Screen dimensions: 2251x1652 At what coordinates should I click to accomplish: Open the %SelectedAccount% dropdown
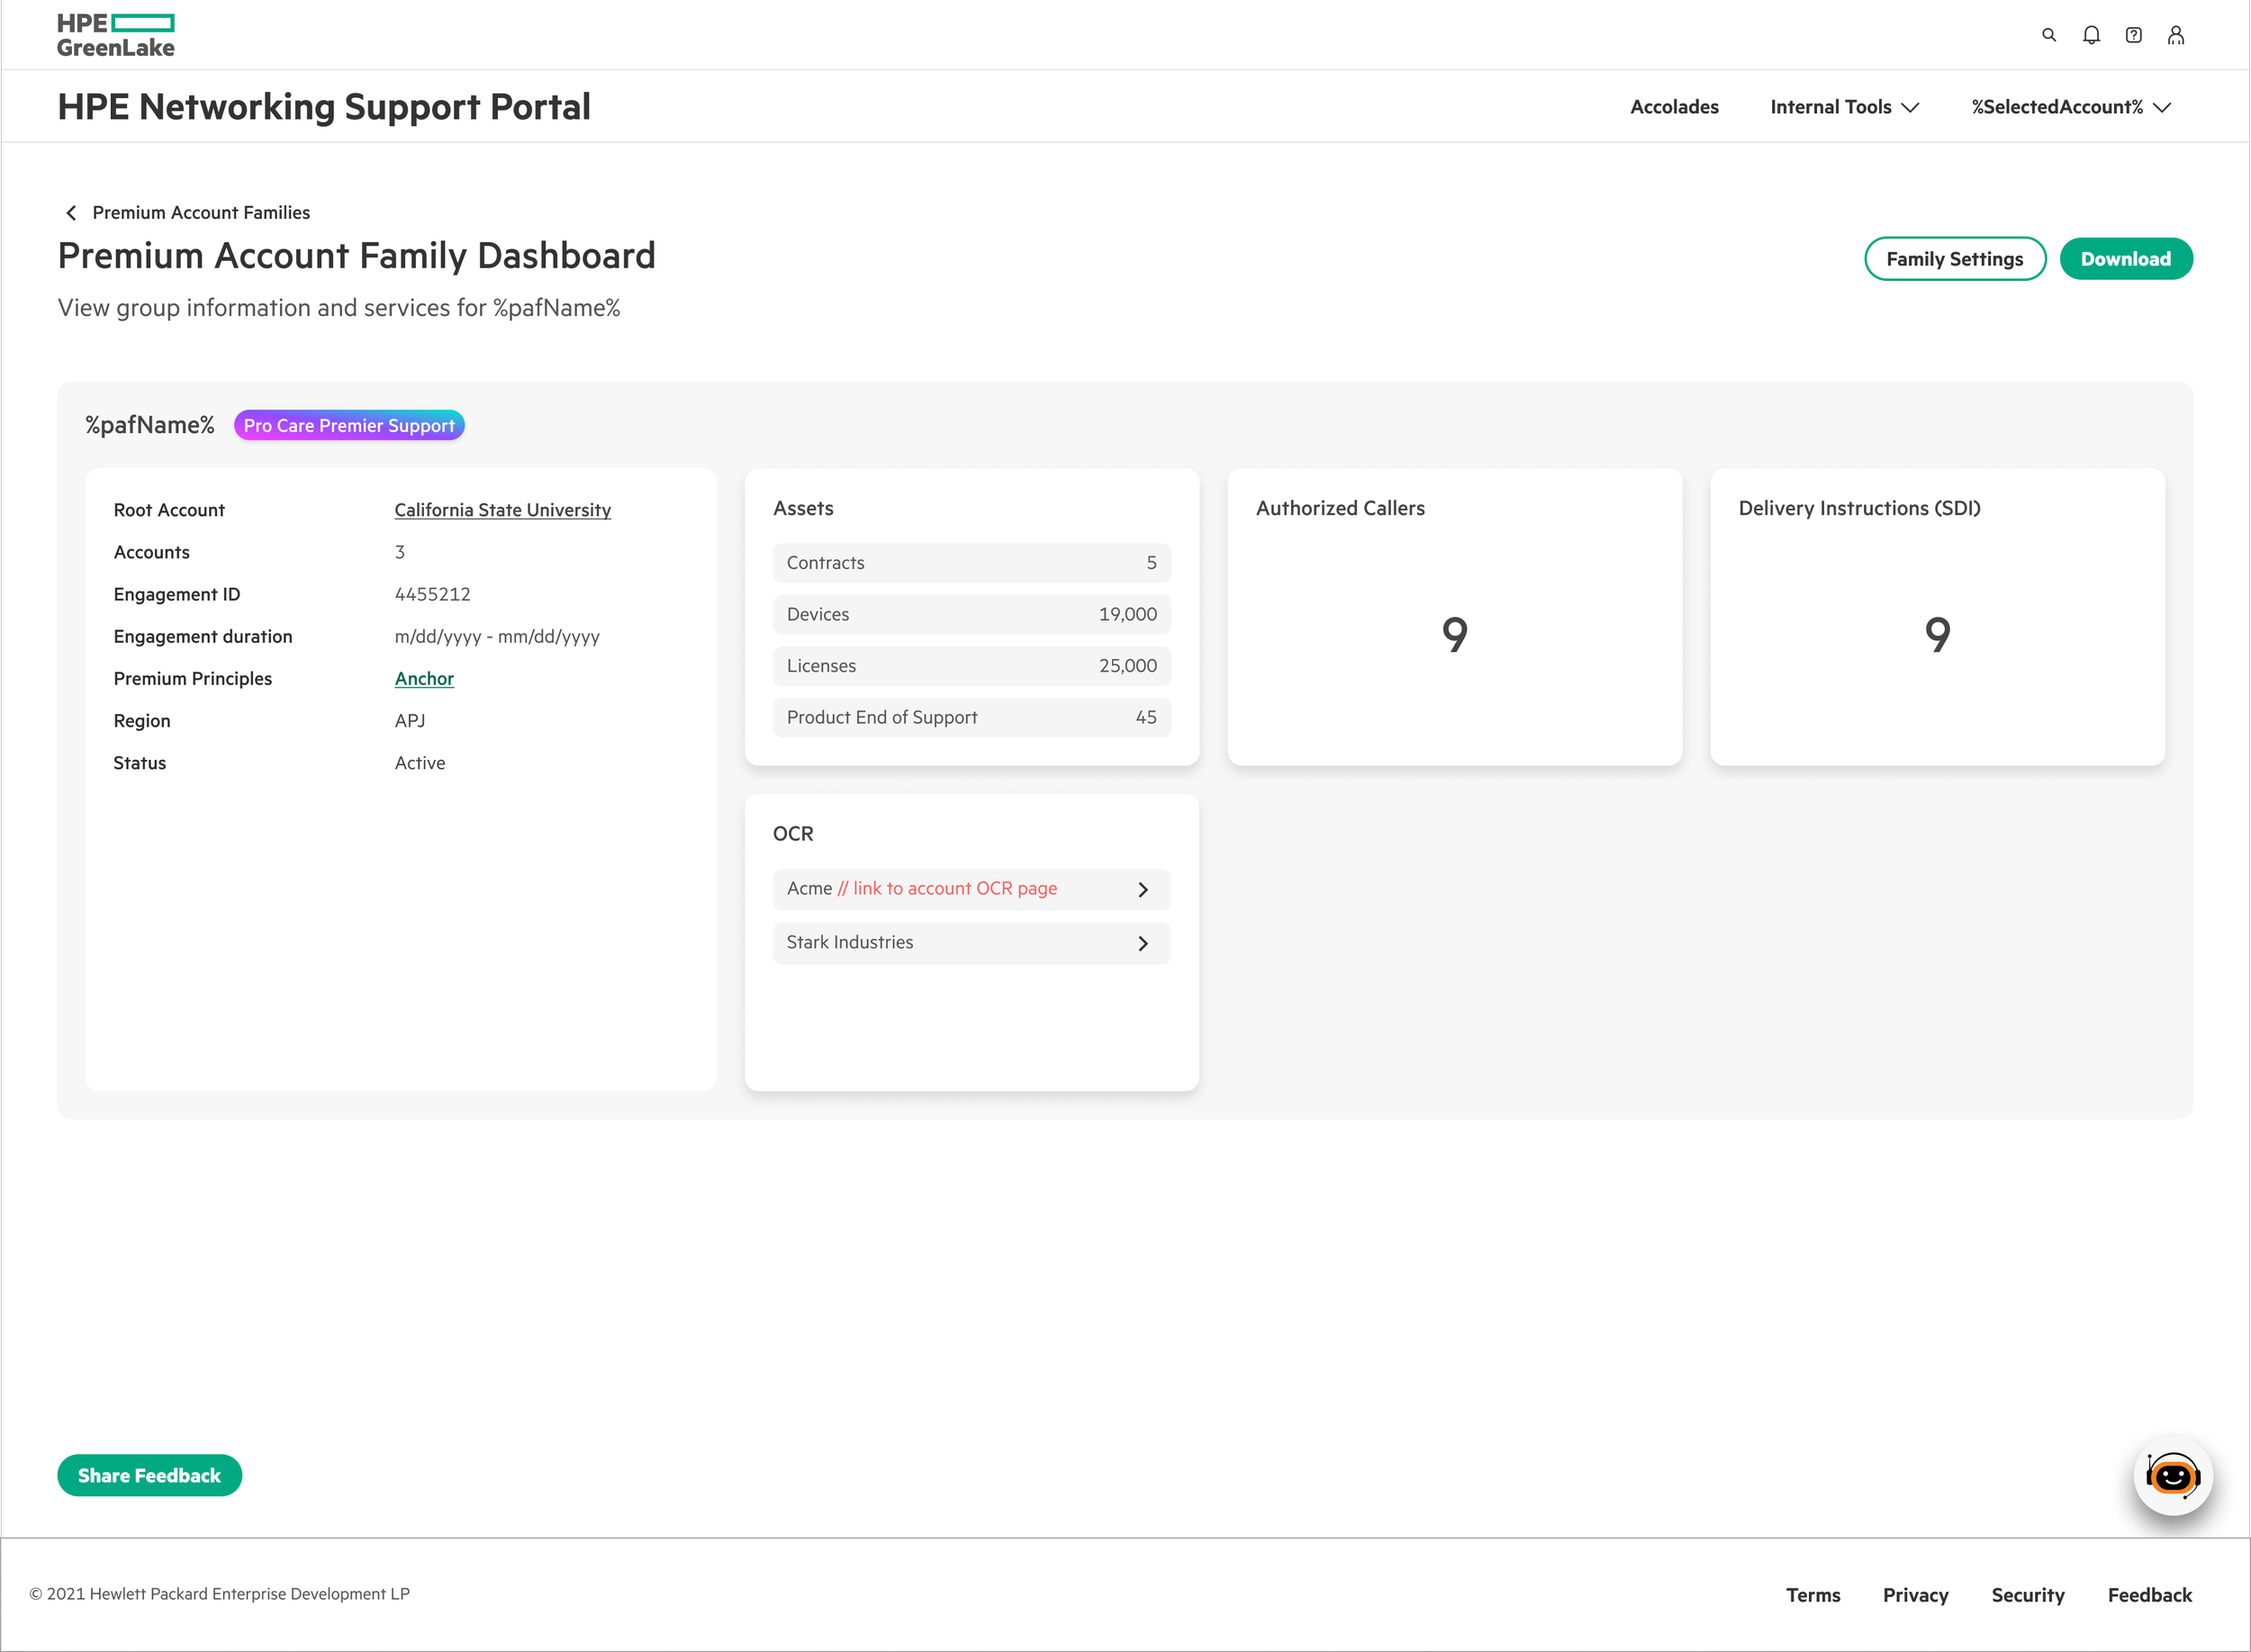[x=2070, y=107]
